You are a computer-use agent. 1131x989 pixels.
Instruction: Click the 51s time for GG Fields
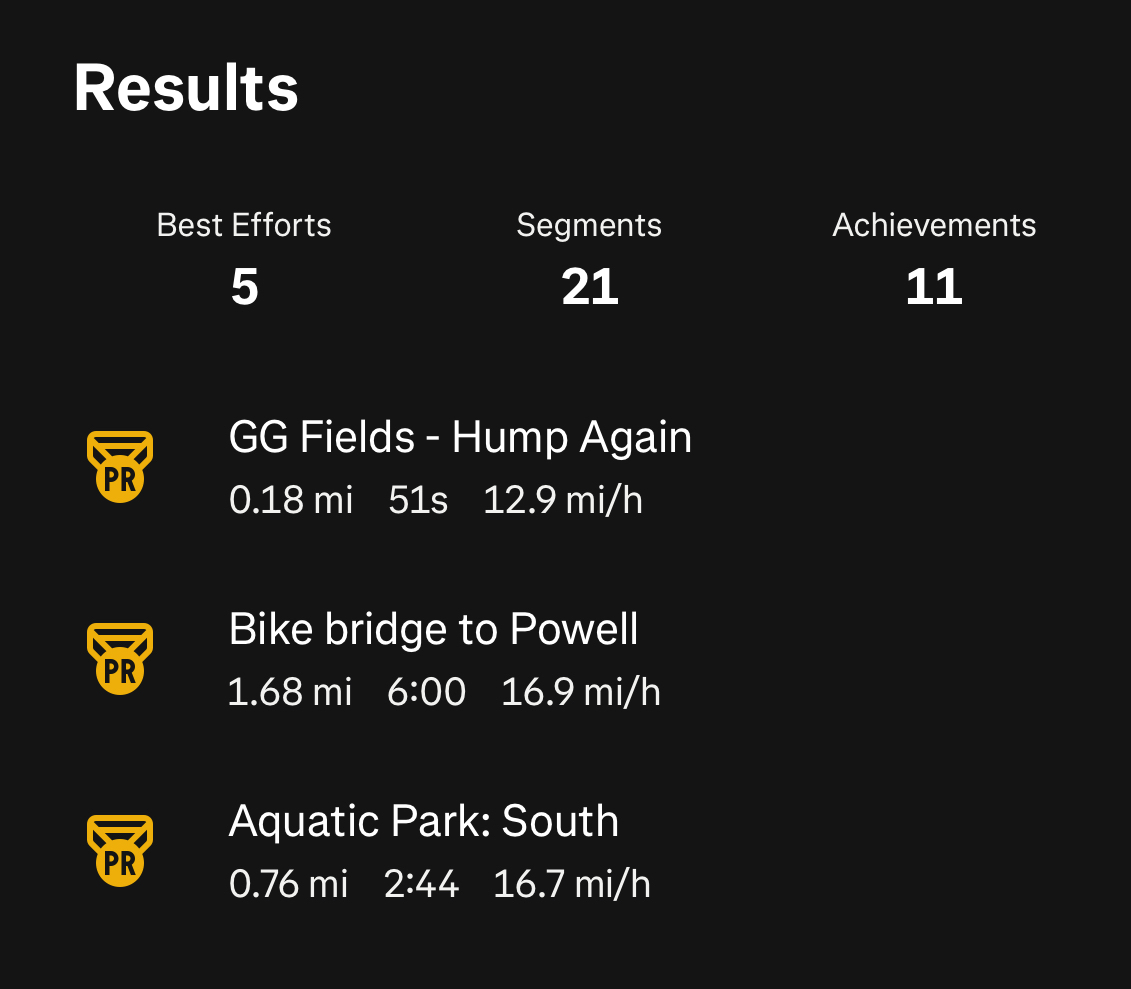418,499
